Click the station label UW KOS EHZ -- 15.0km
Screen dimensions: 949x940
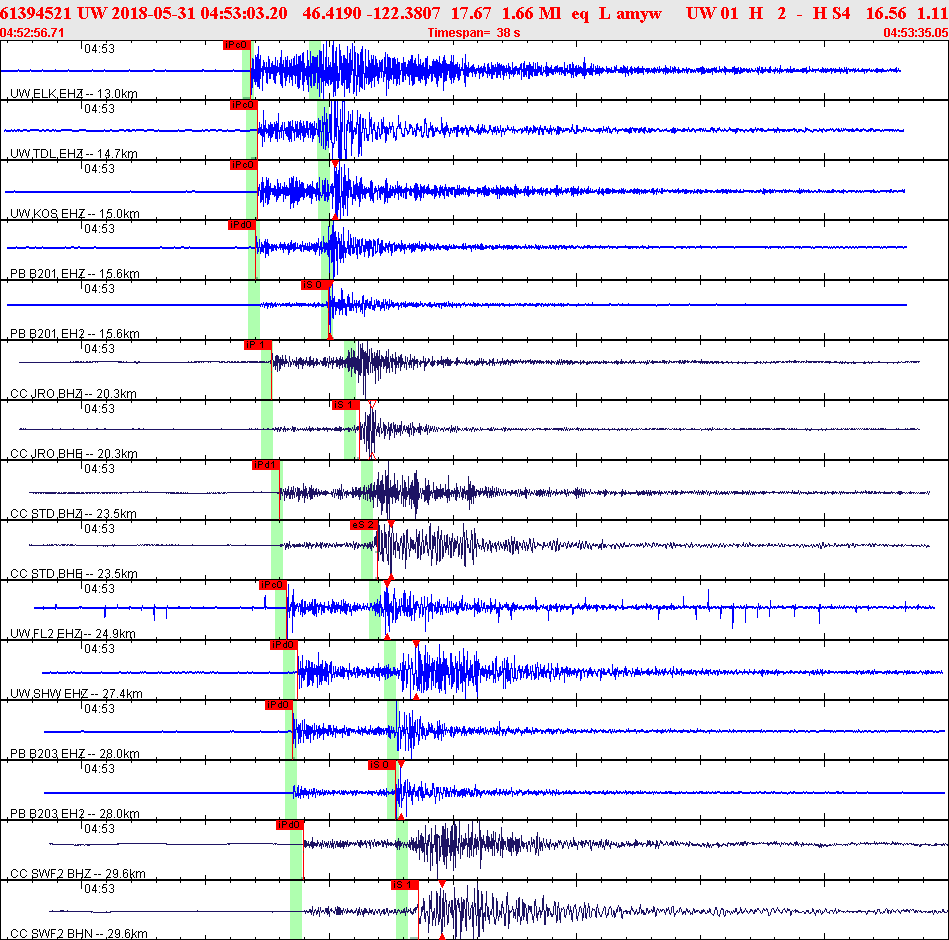(x=74, y=213)
